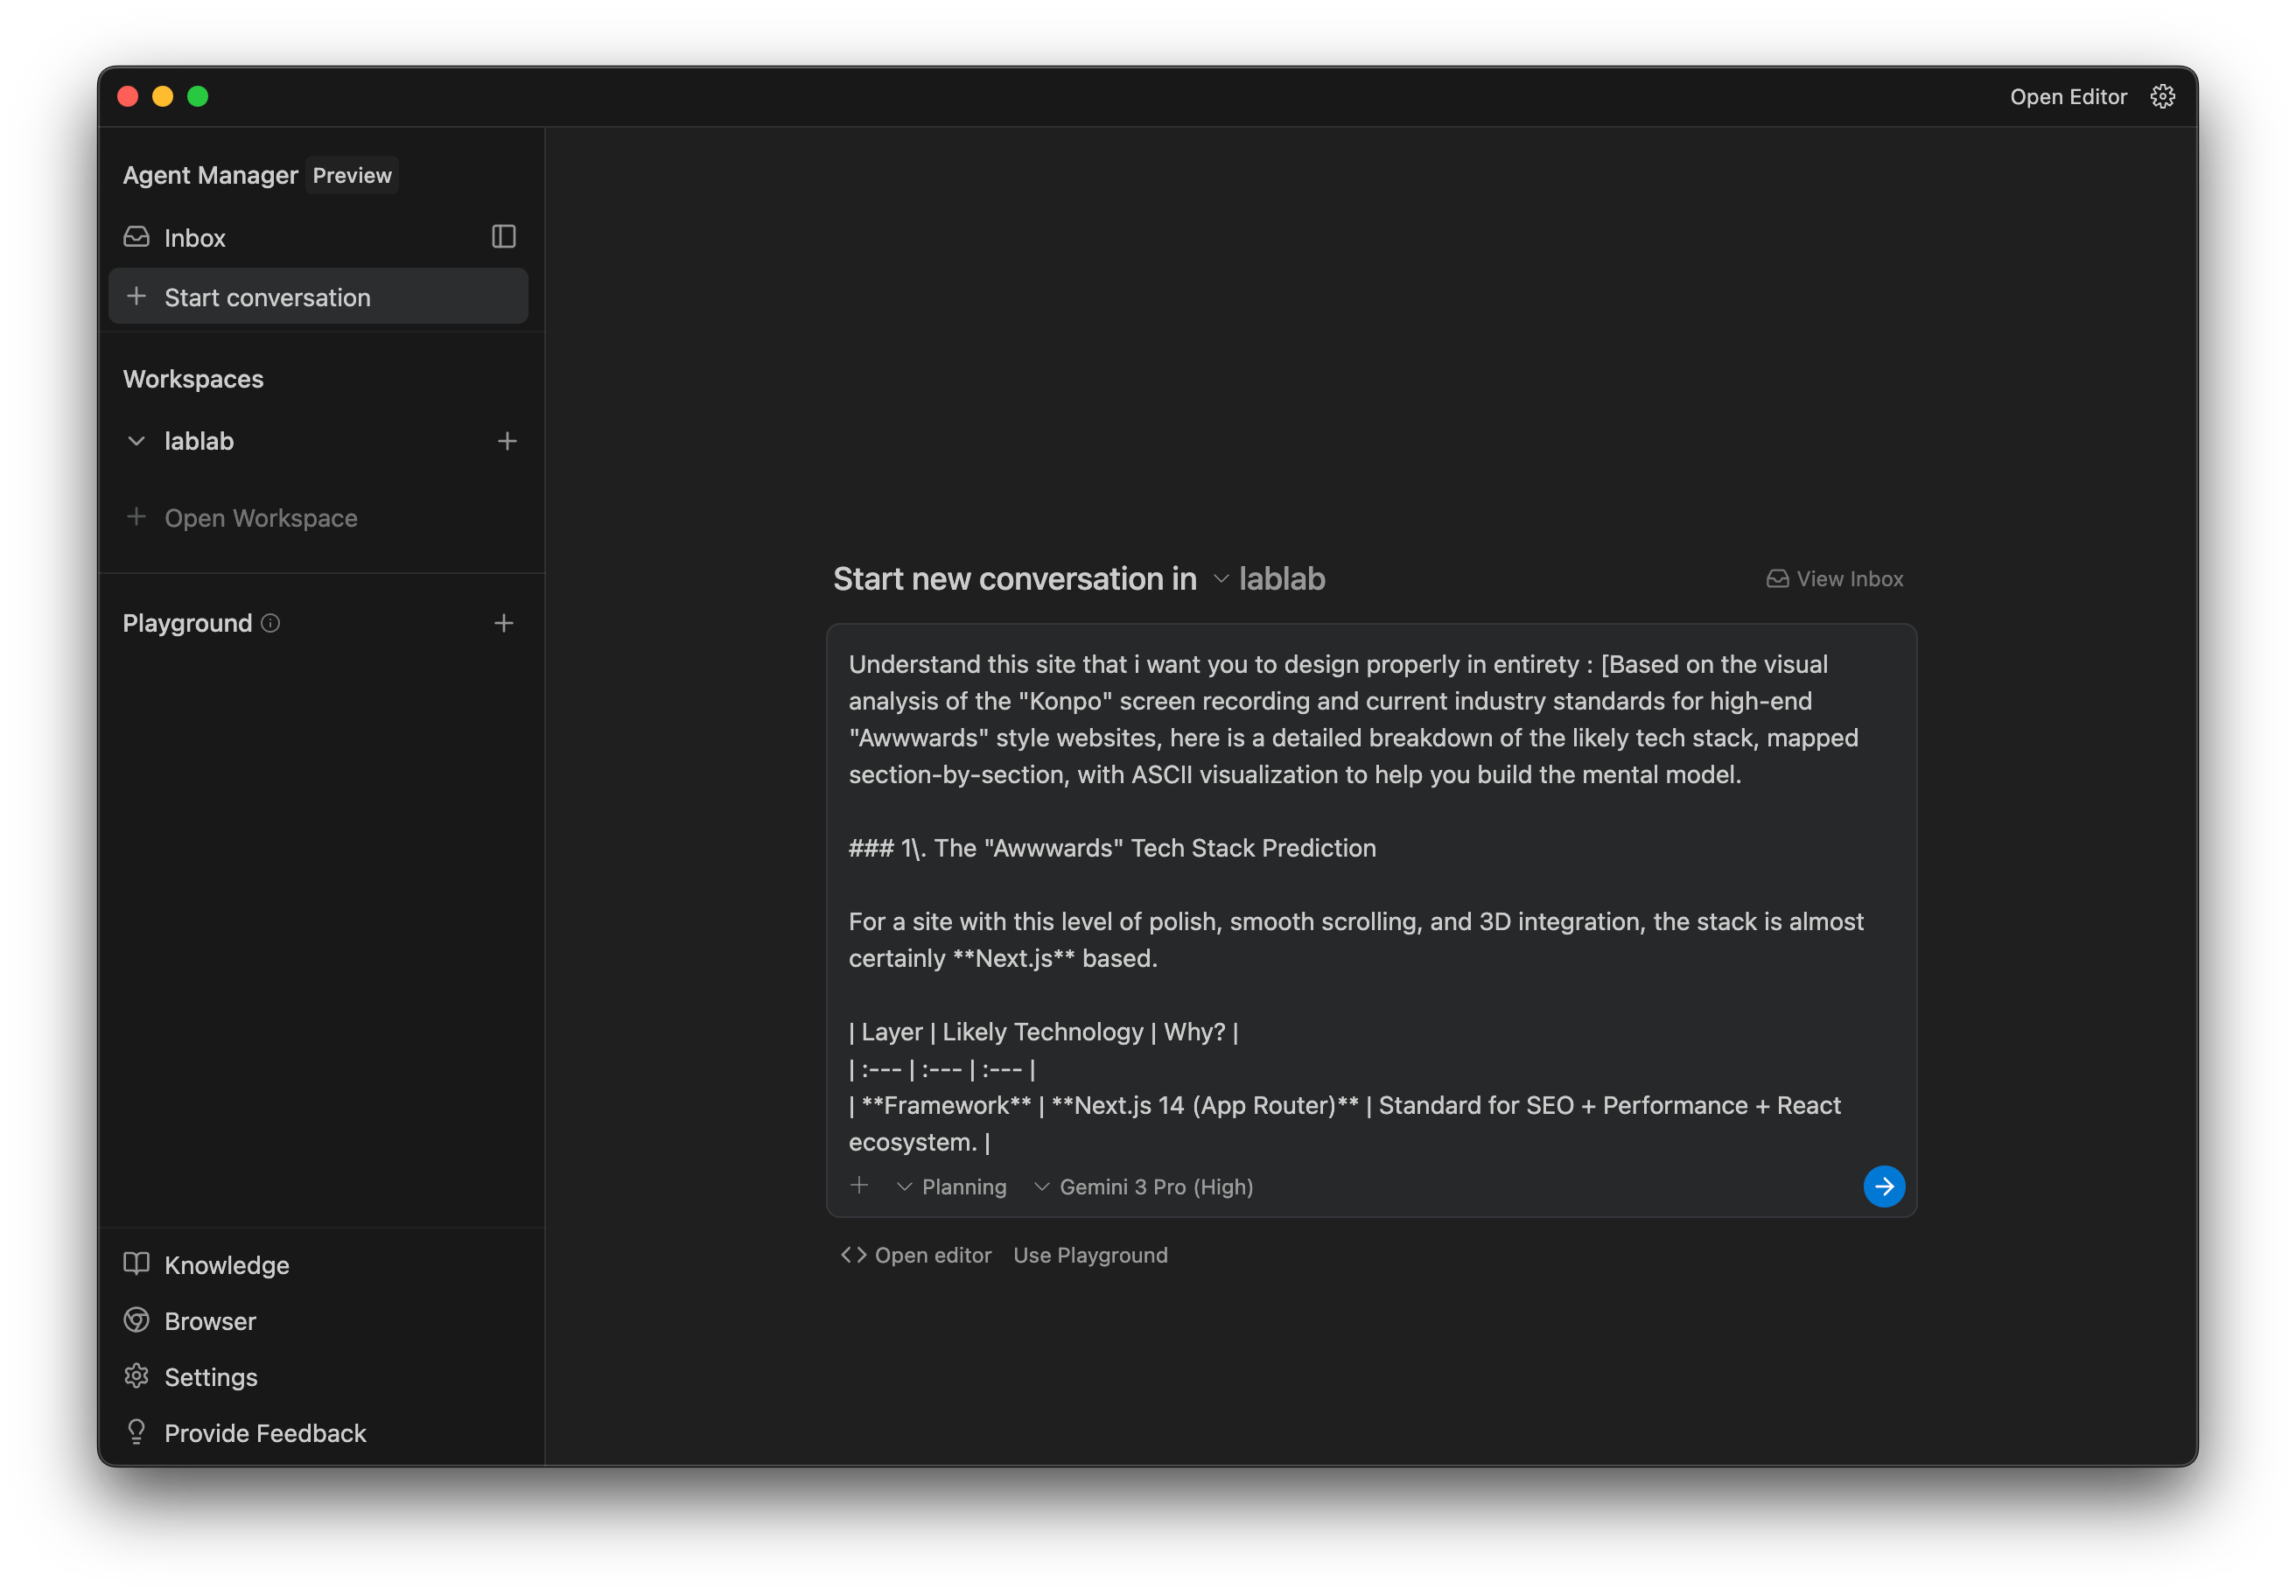Add a conversation to the lablab workspace with plus
Viewport: 2296px width, 1596px height.
coord(507,441)
